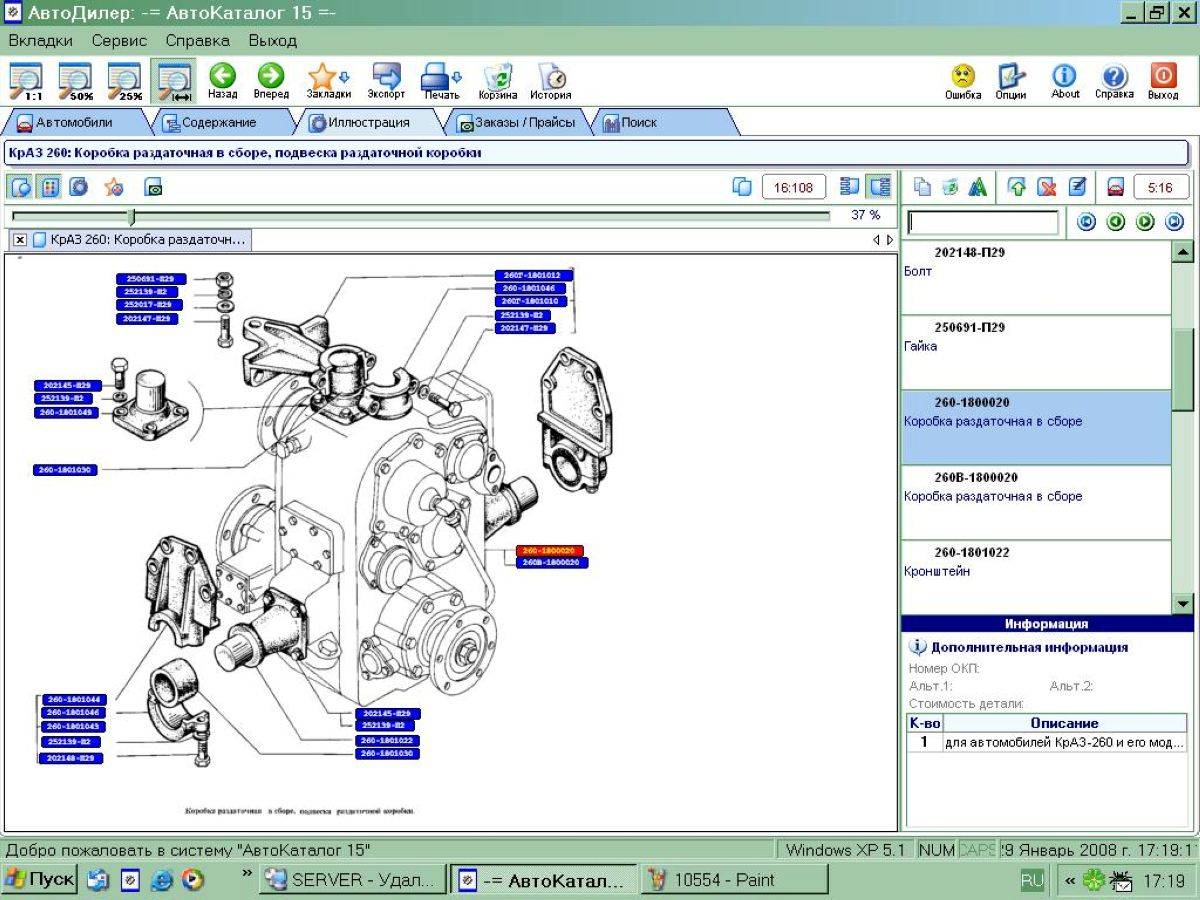Jump to first part record
Screen dimensions: 1200x900
(1087, 222)
